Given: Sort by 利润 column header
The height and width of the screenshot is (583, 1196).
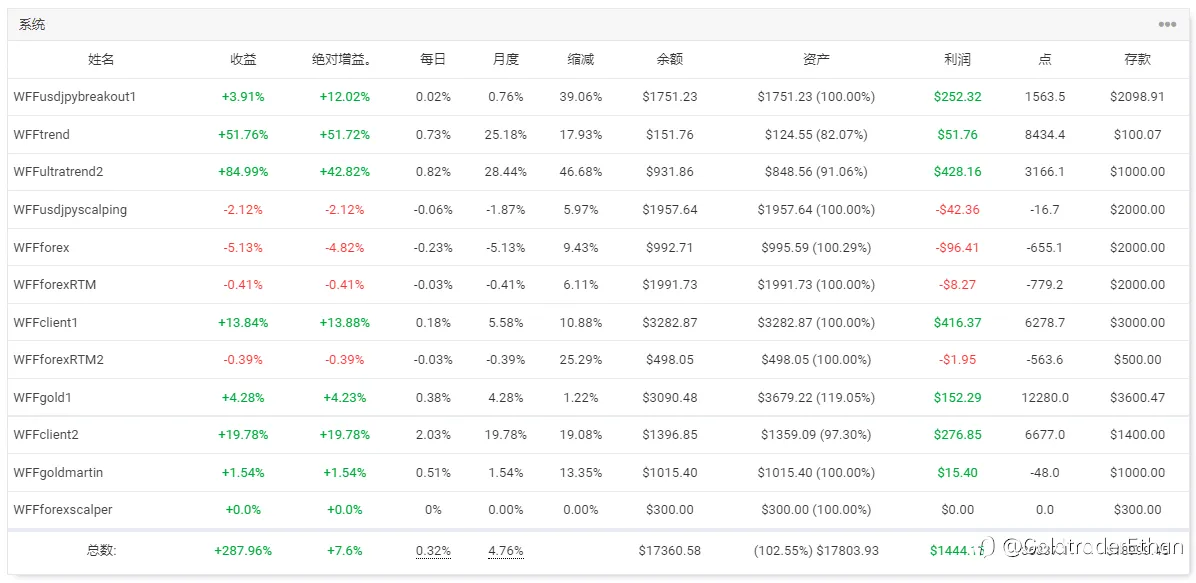Looking at the screenshot, I should [957, 60].
